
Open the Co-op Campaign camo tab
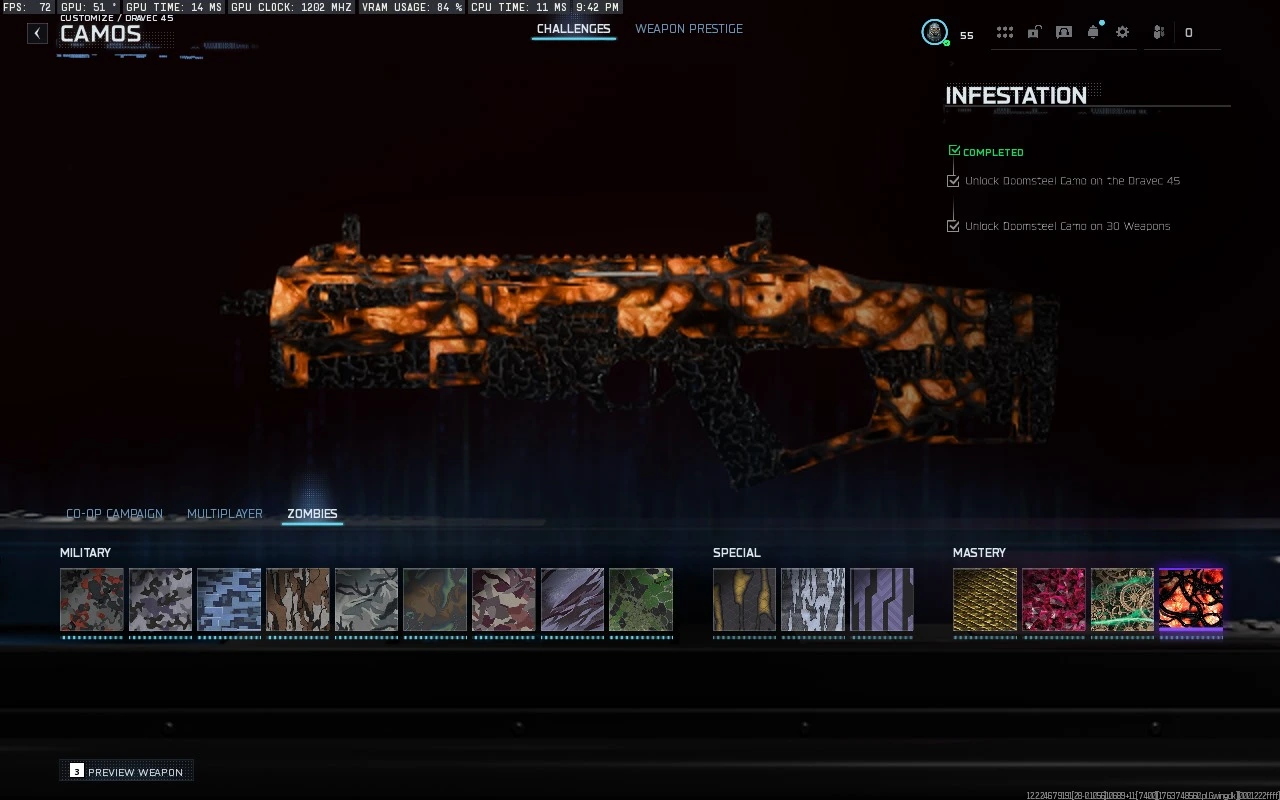pyautogui.click(x=114, y=514)
